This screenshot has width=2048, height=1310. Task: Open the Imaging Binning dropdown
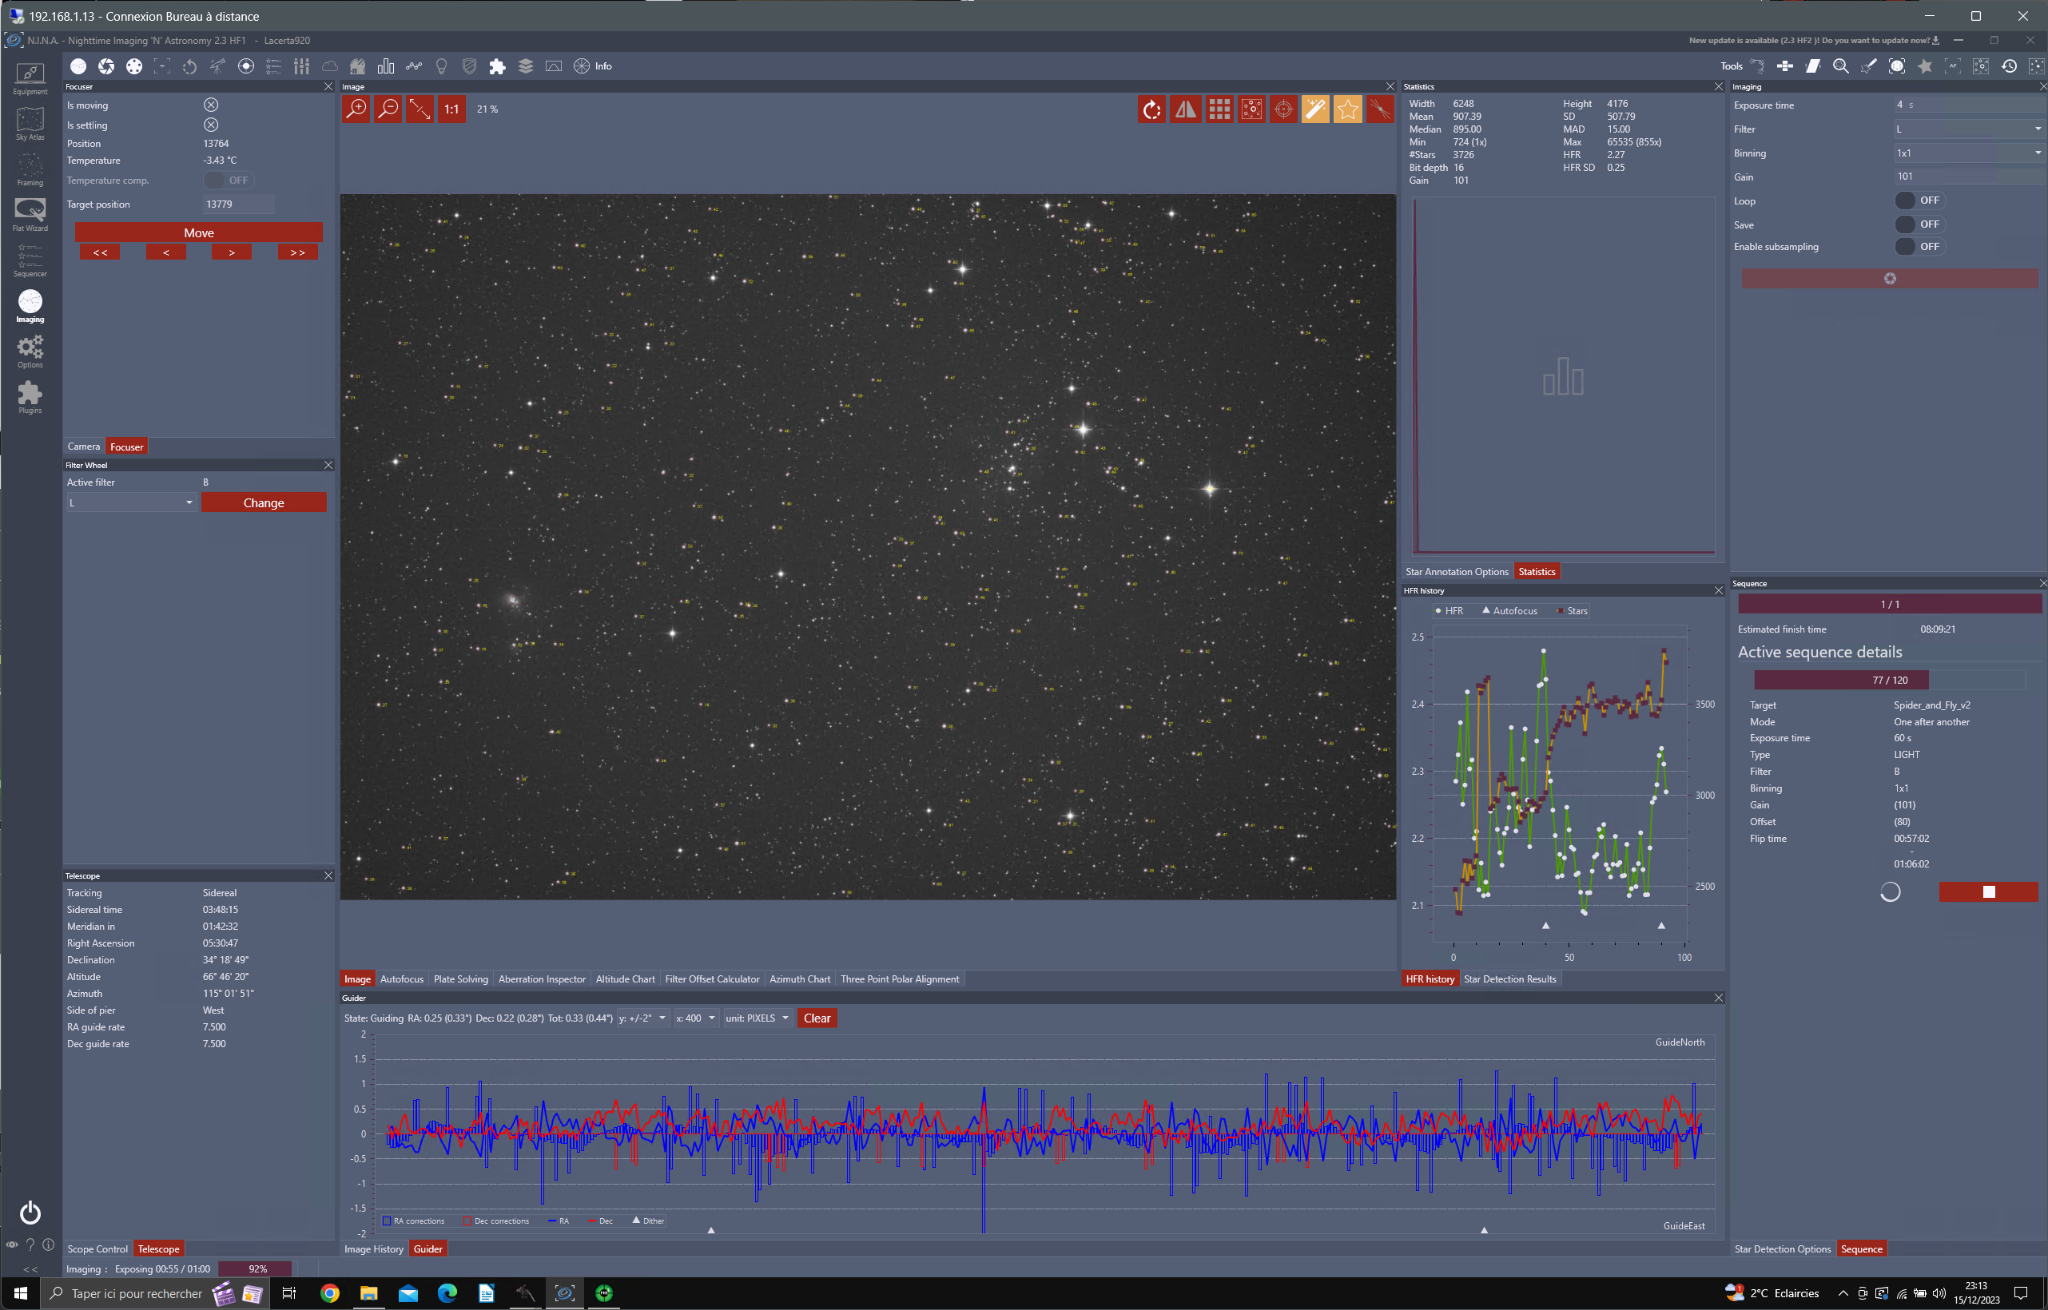[1968, 153]
